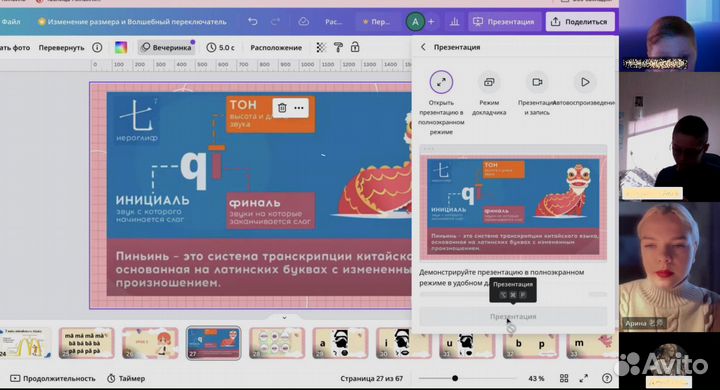Screen dimensions: 720x390
Task: Click the Пиньинь definition text on the slide
Action: (263, 269)
